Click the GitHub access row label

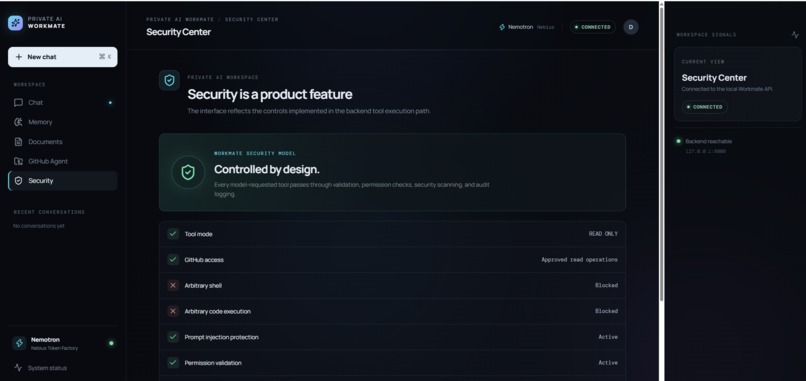pyautogui.click(x=204, y=260)
